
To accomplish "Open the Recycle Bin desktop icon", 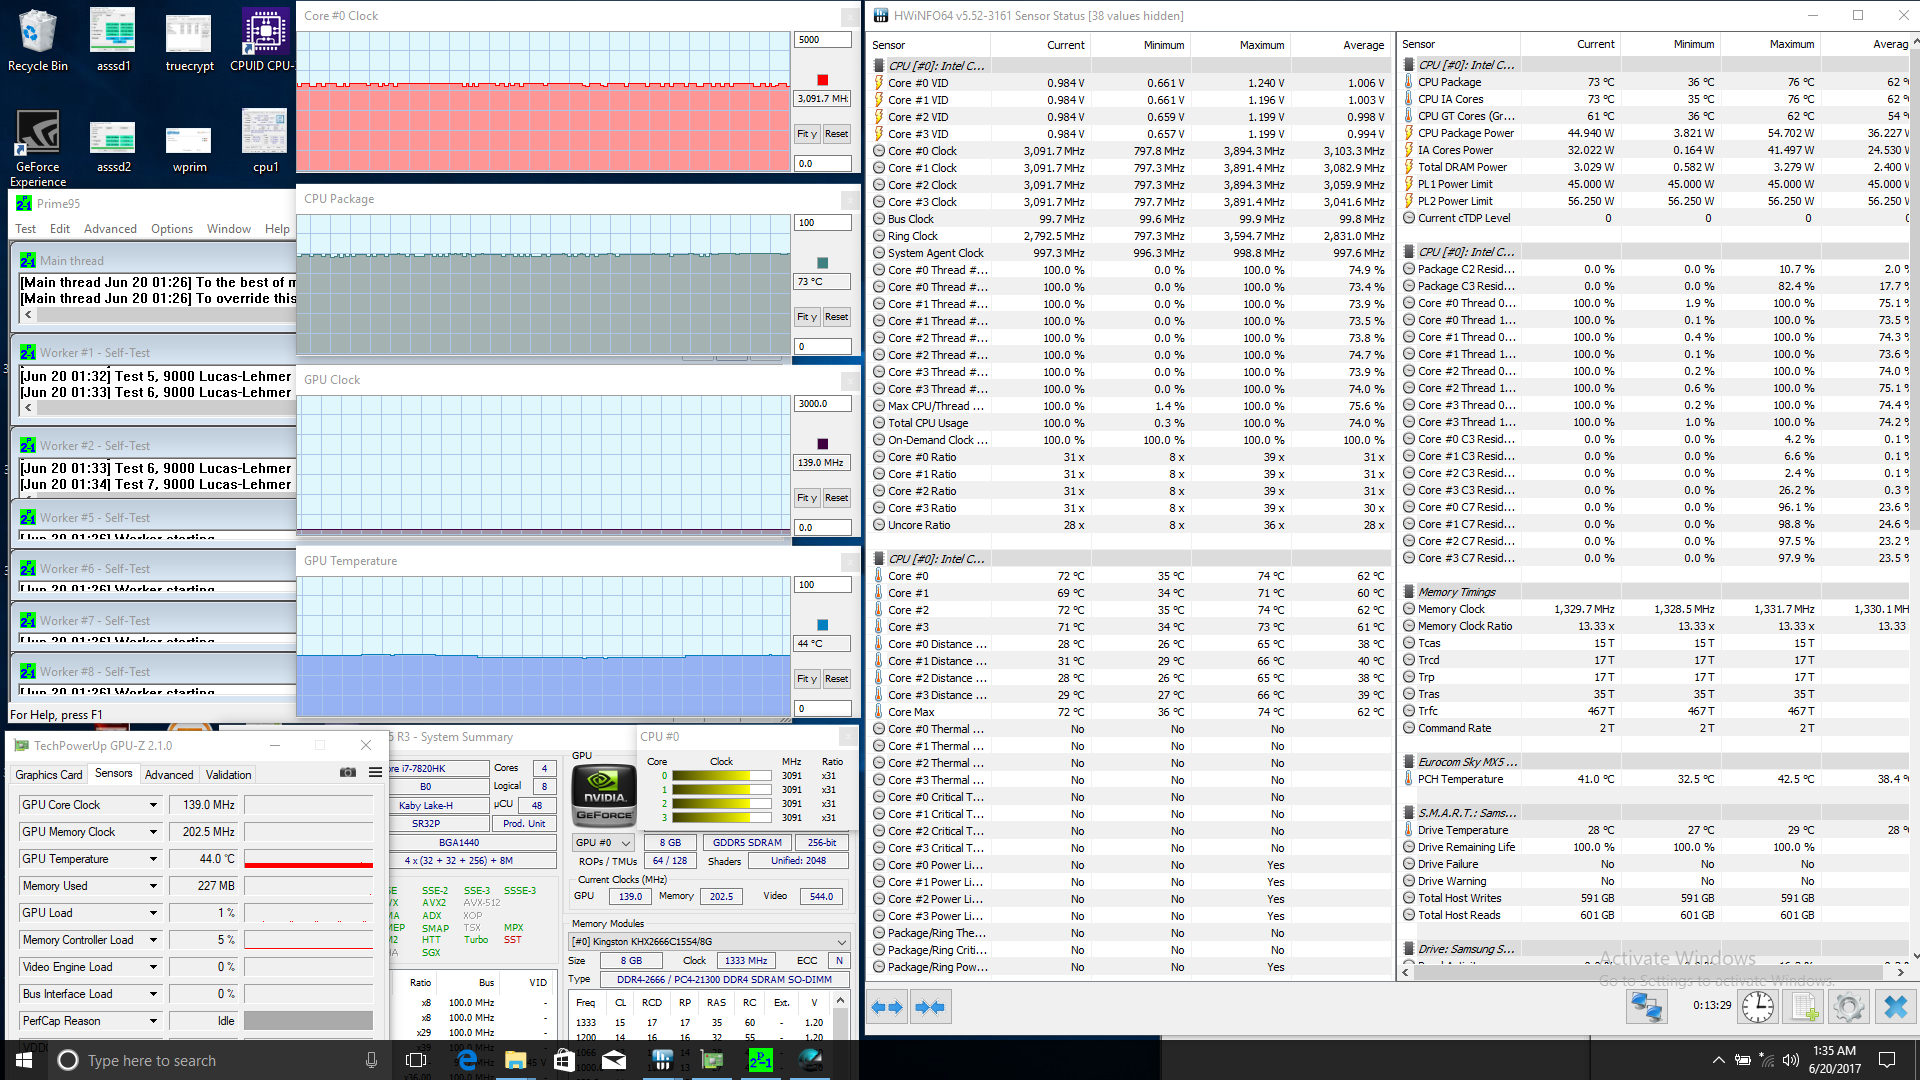I will tap(37, 40).
